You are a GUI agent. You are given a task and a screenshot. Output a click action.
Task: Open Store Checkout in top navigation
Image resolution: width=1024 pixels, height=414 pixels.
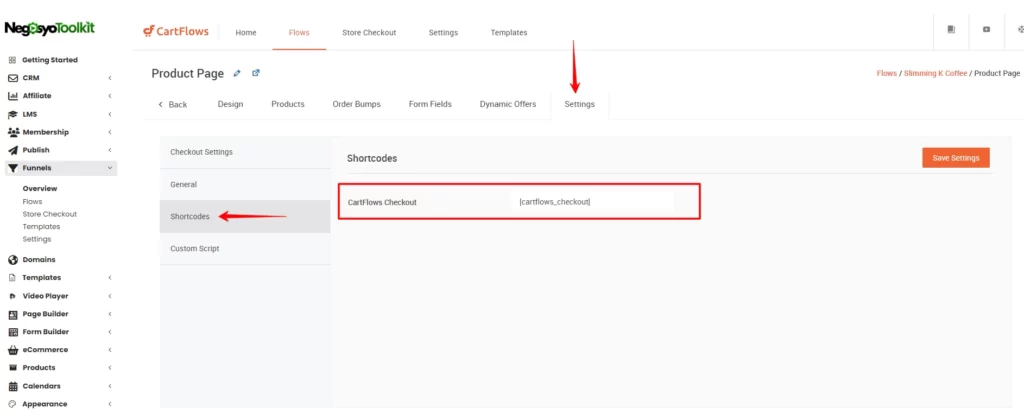(x=369, y=33)
